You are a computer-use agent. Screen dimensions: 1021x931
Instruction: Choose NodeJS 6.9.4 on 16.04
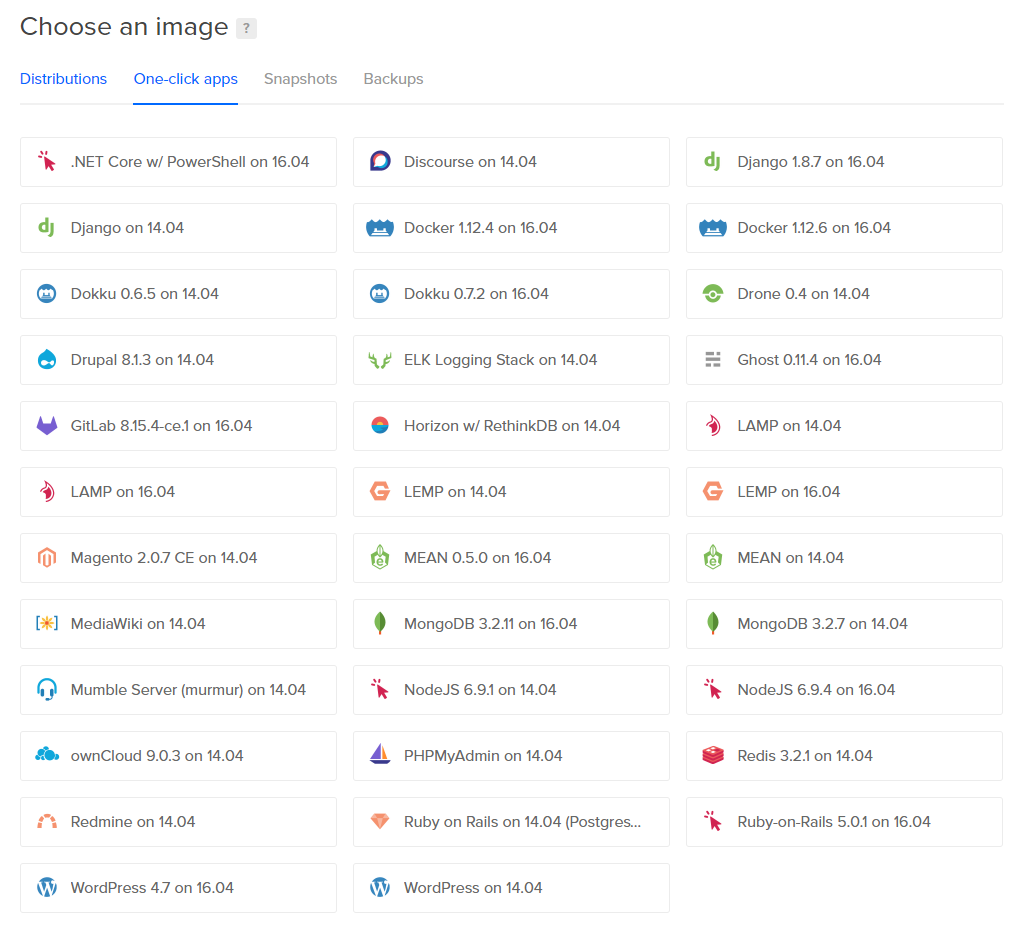844,689
